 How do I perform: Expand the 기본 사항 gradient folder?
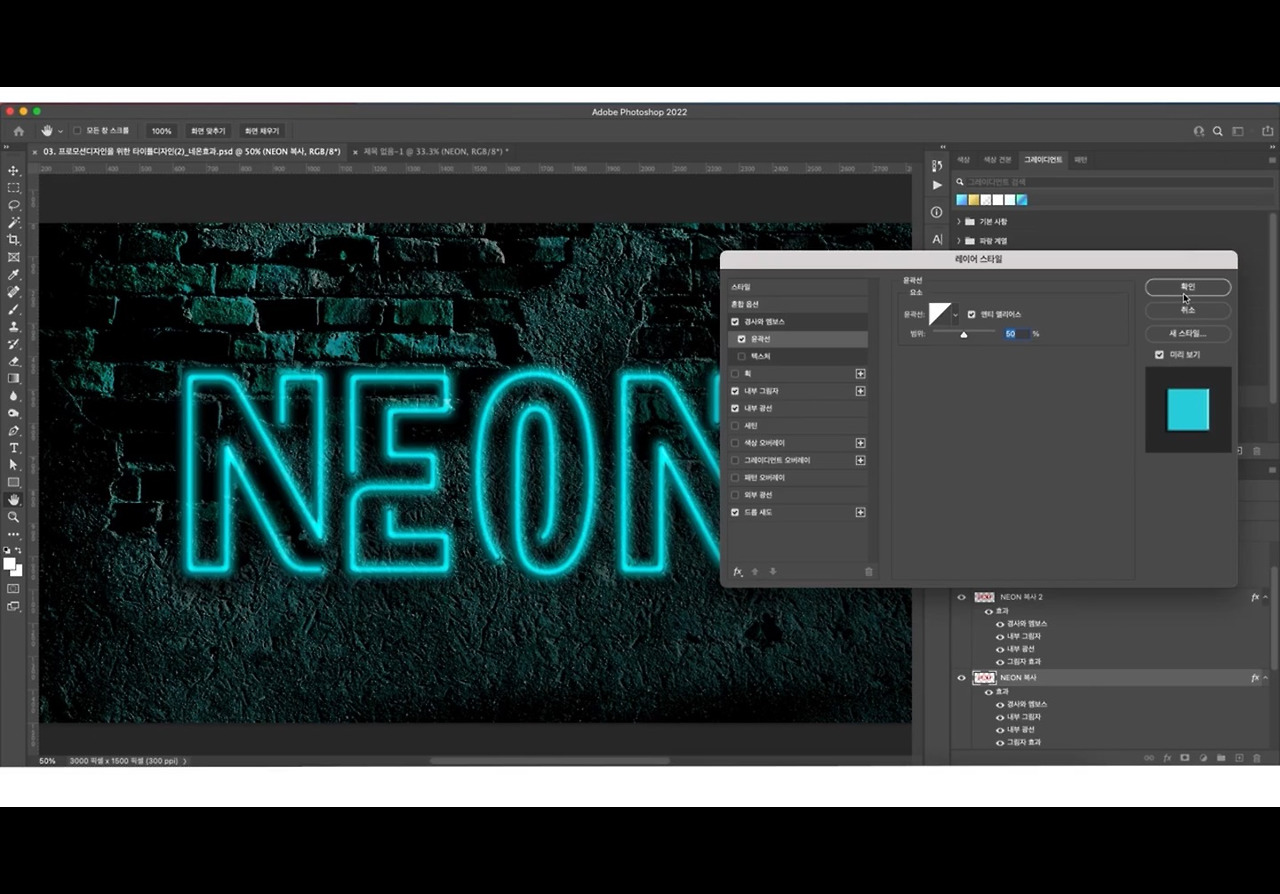pyautogui.click(x=959, y=222)
